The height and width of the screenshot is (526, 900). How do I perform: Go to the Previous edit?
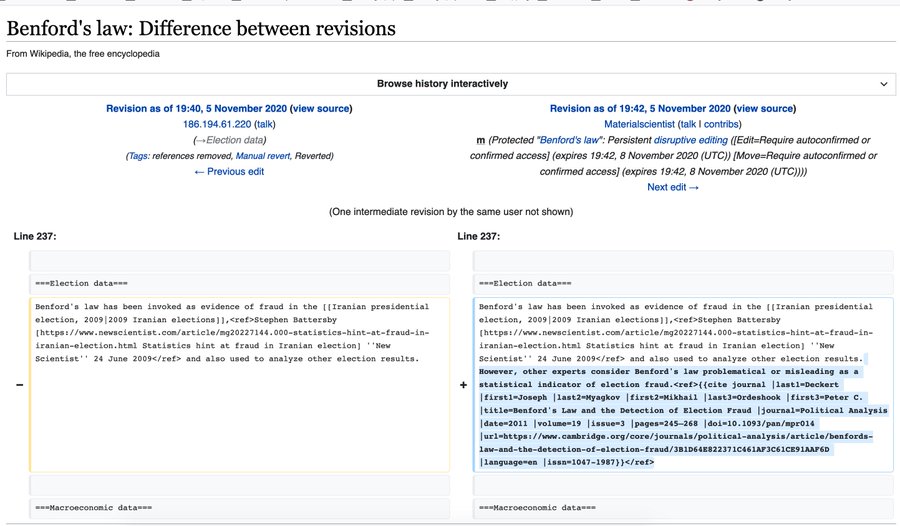pyautogui.click(x=229, y=172)
